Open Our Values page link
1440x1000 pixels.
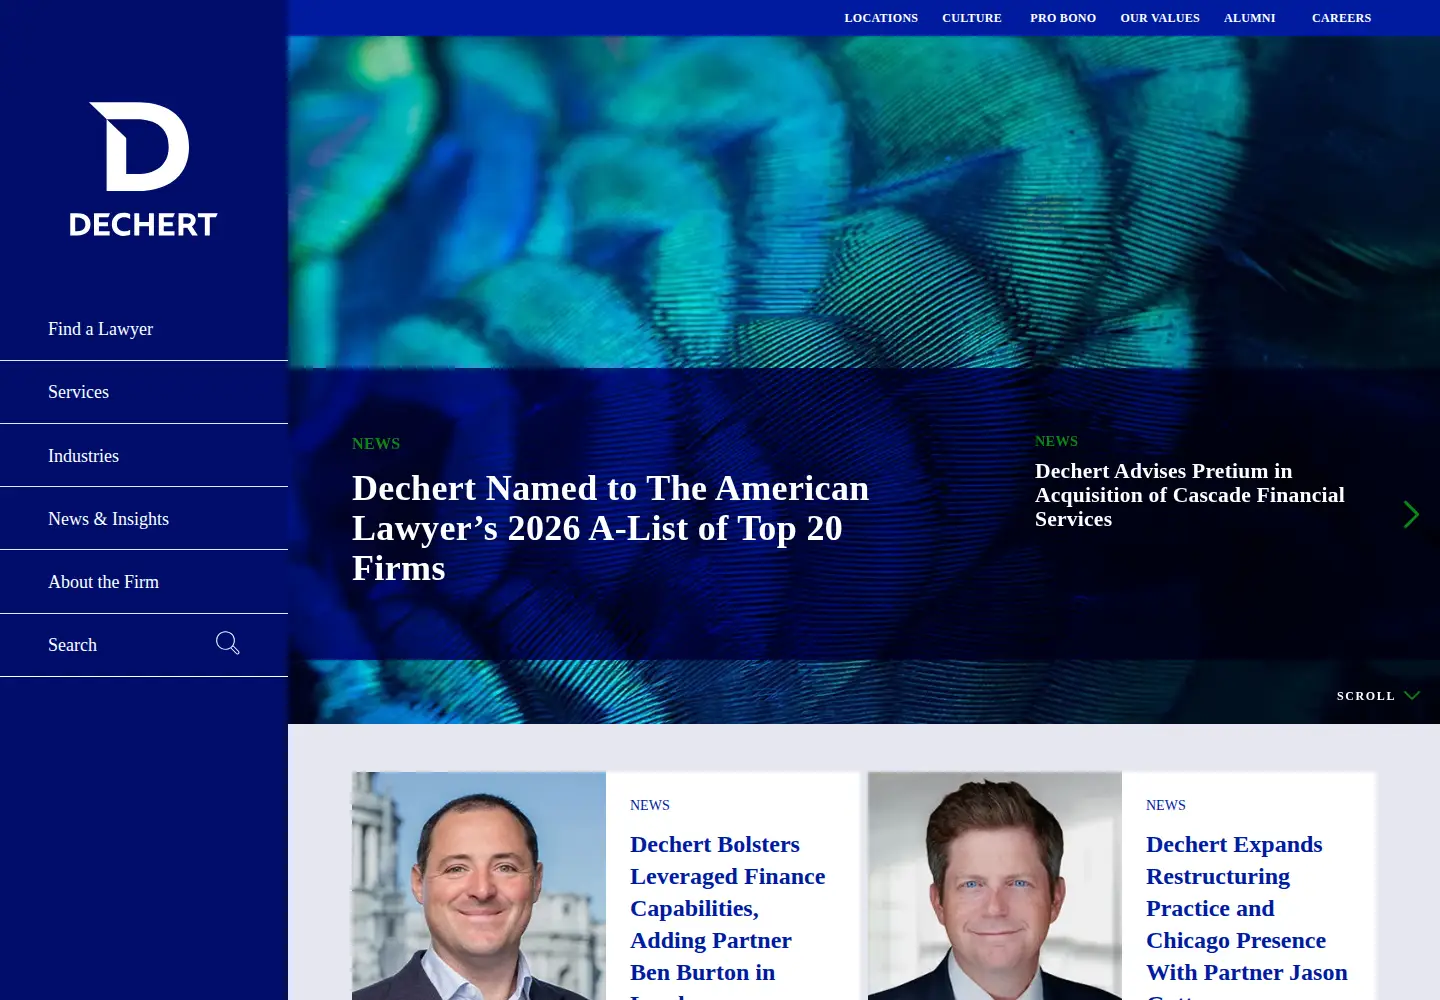click(1160, 18)
